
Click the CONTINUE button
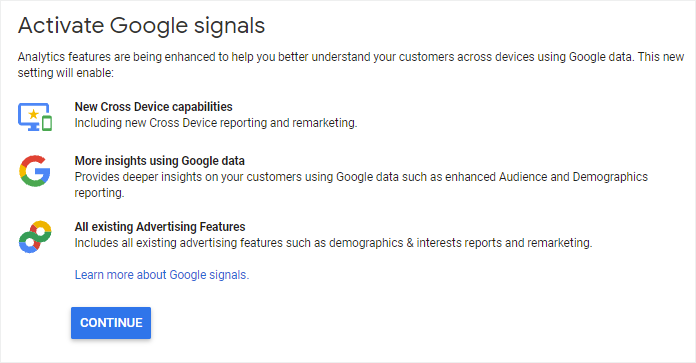click(111, 323)
